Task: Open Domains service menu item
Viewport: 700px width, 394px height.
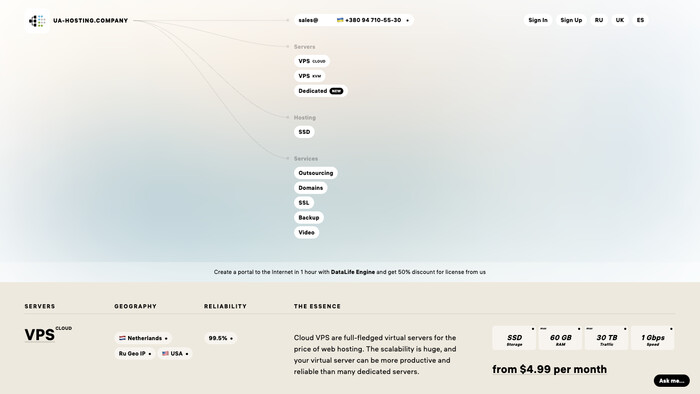Action: click(x=310, y=188)
